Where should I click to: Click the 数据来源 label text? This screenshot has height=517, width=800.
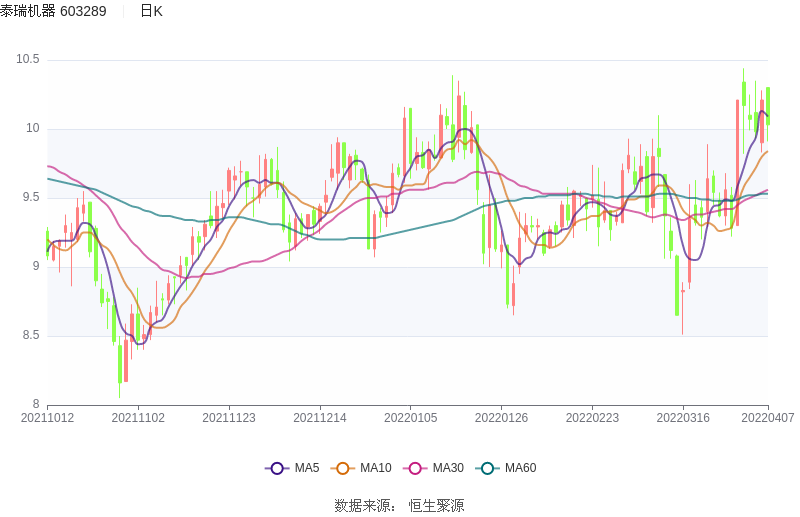pyautogui.click(x=362, y=506)
